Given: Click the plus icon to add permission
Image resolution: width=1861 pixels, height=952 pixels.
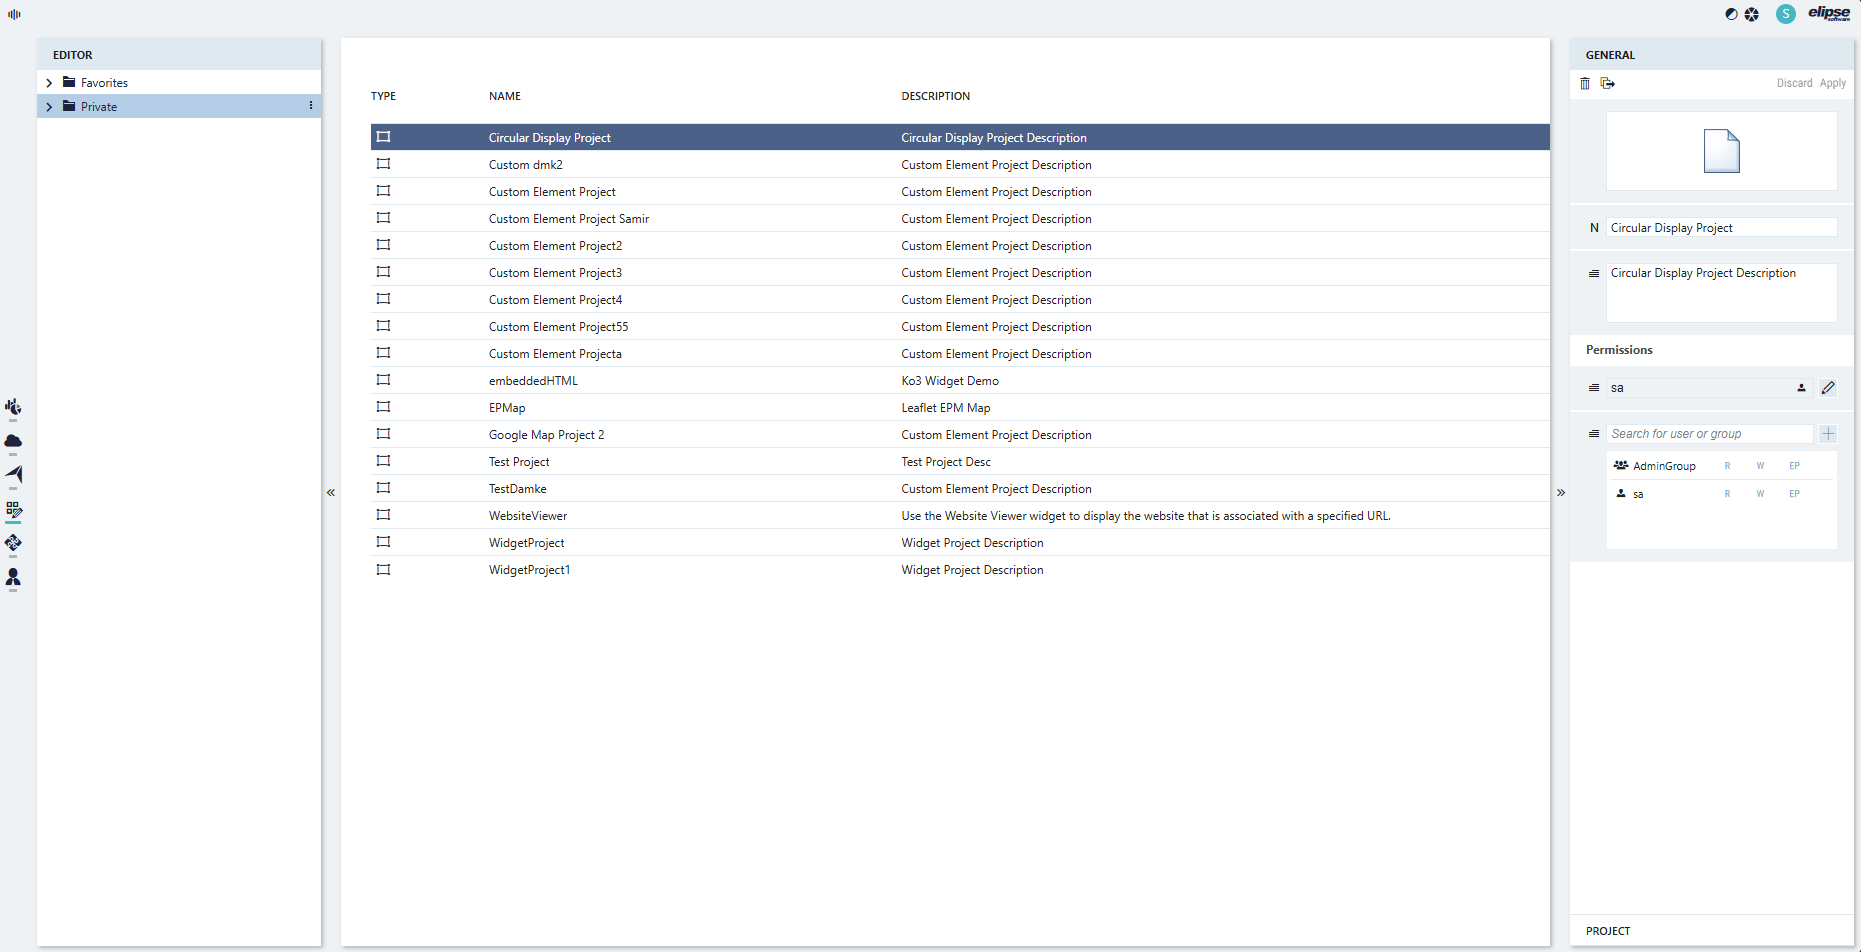Looking at the screenshot, I should tap(1828, 434).
